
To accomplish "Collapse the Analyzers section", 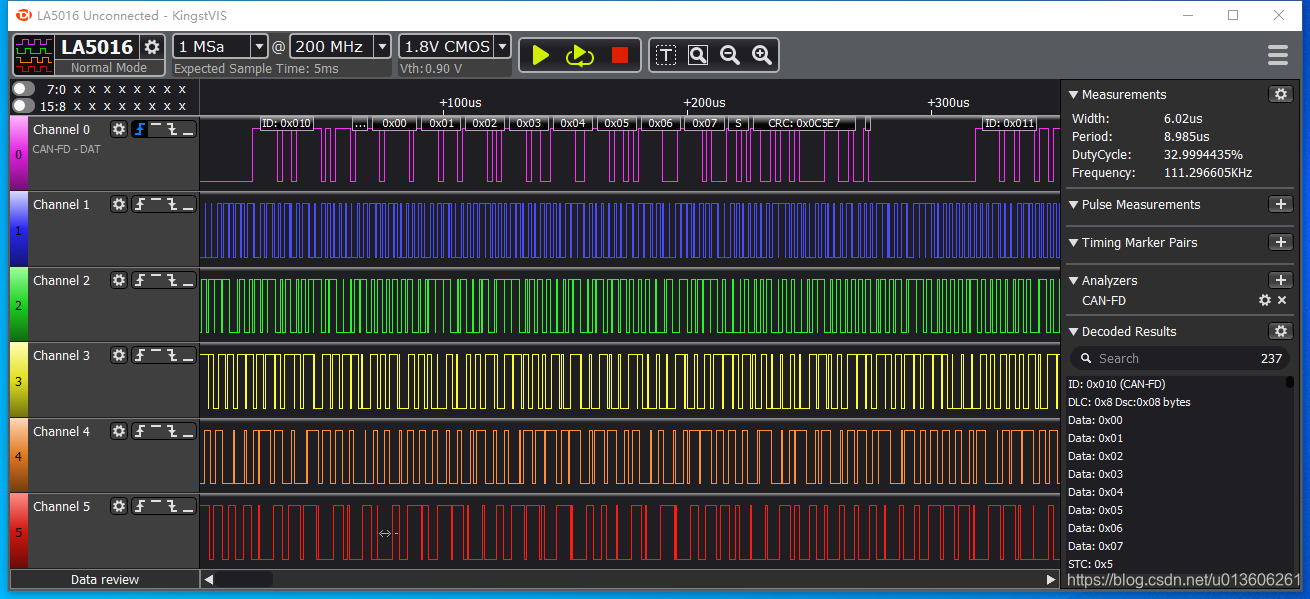I will 1073,281.
